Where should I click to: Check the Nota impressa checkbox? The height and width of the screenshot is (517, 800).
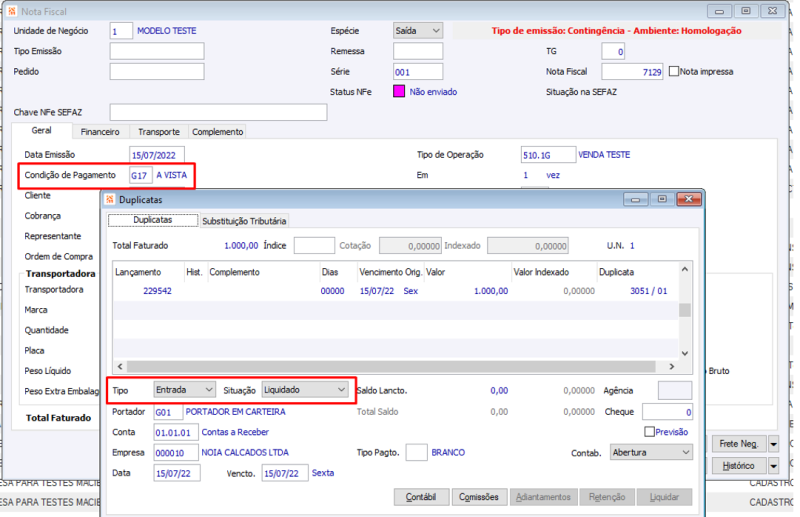[673, 71]
